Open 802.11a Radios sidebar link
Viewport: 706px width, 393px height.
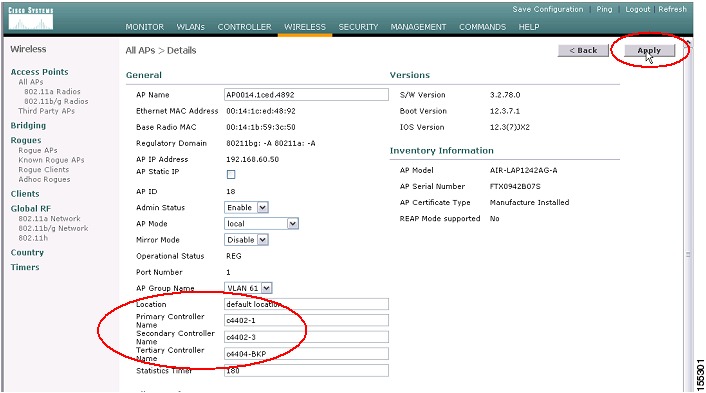[x=52, y=91]
